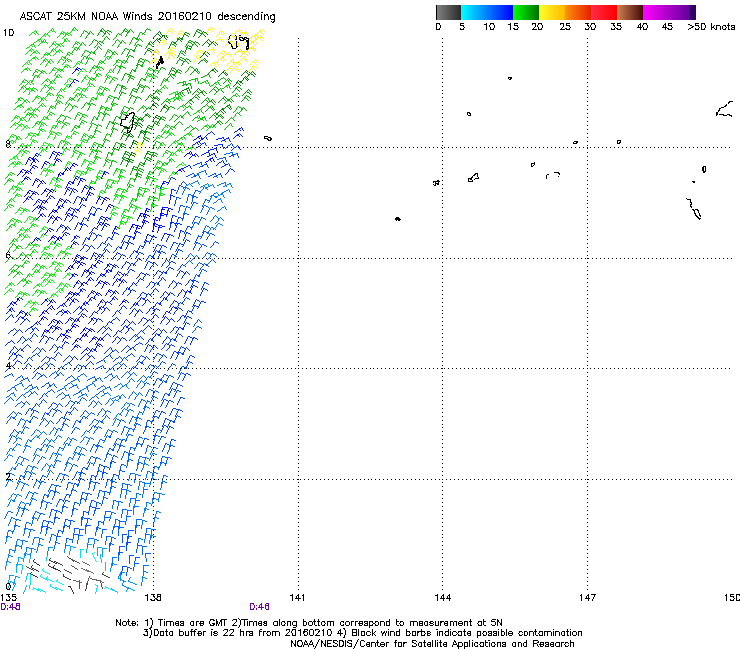Screen dimensions: 740x650
Task: Click the magenta-purple 40-50 knots legend band
Action: coord(669,12)
